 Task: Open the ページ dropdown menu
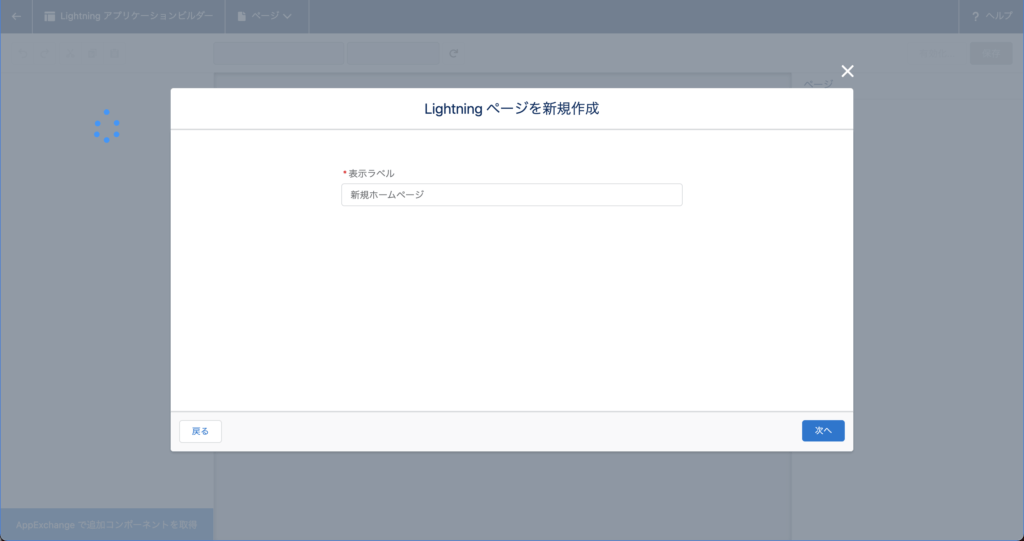click(264, 16)
